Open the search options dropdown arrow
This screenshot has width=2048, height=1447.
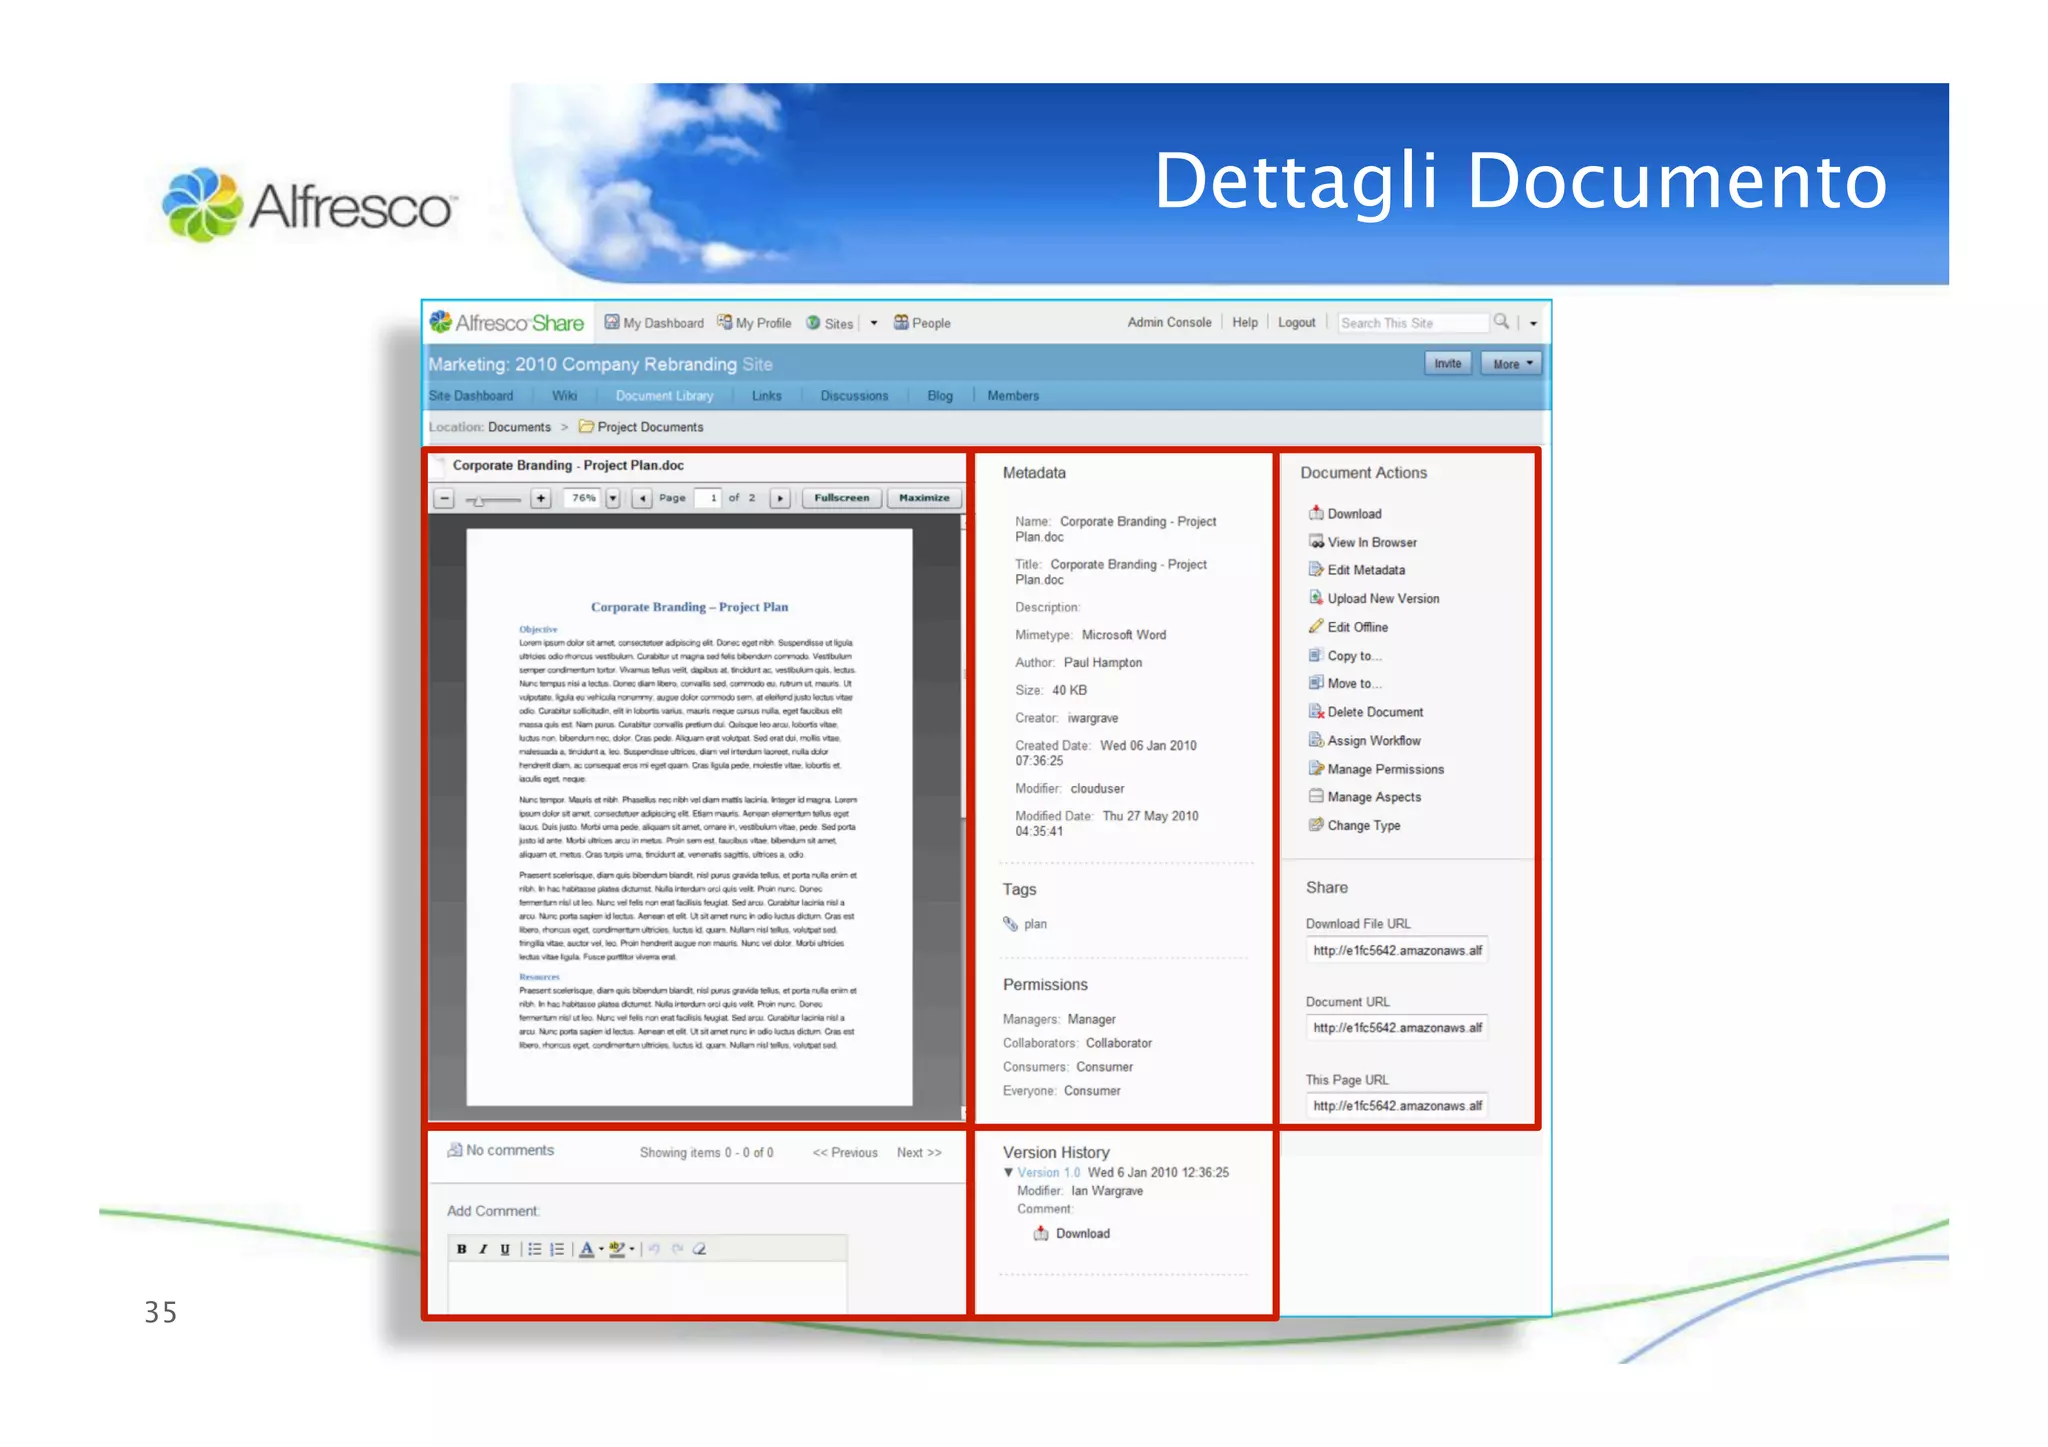tap(1534, 323)
